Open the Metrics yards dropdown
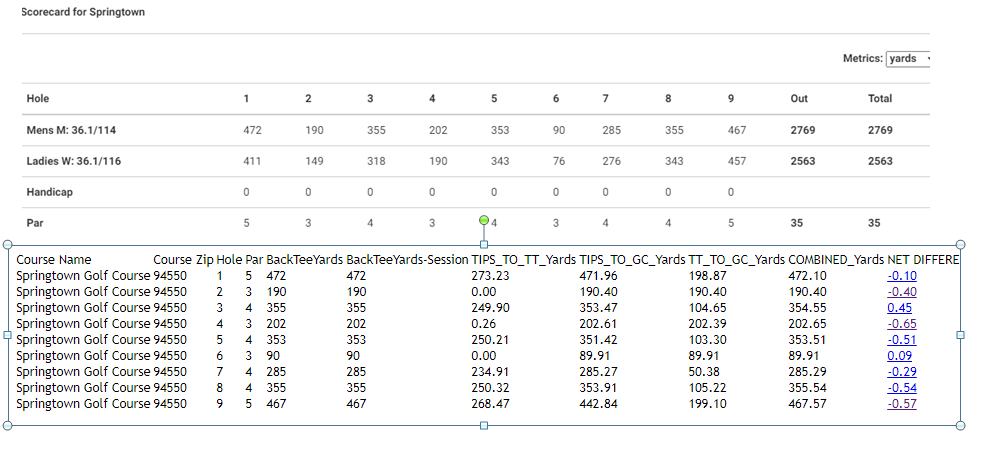 pyautogui.click(x=908, y=58)
